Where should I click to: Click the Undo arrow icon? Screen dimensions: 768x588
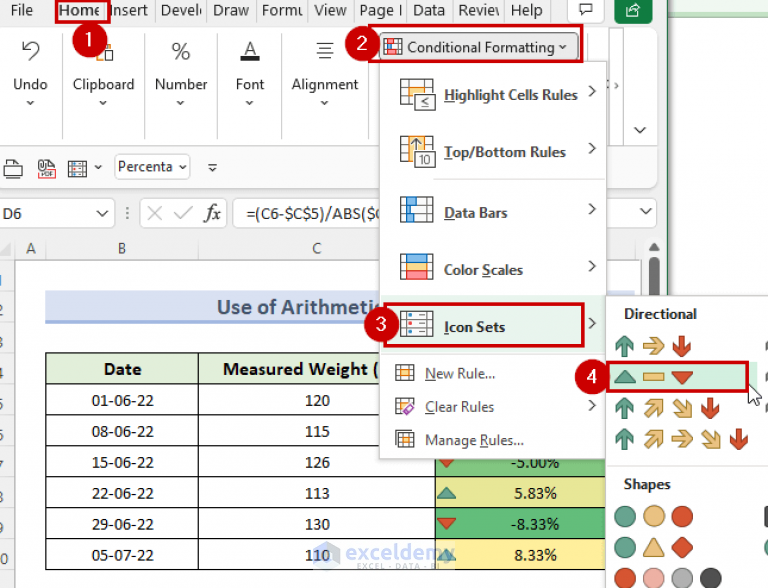30,51
